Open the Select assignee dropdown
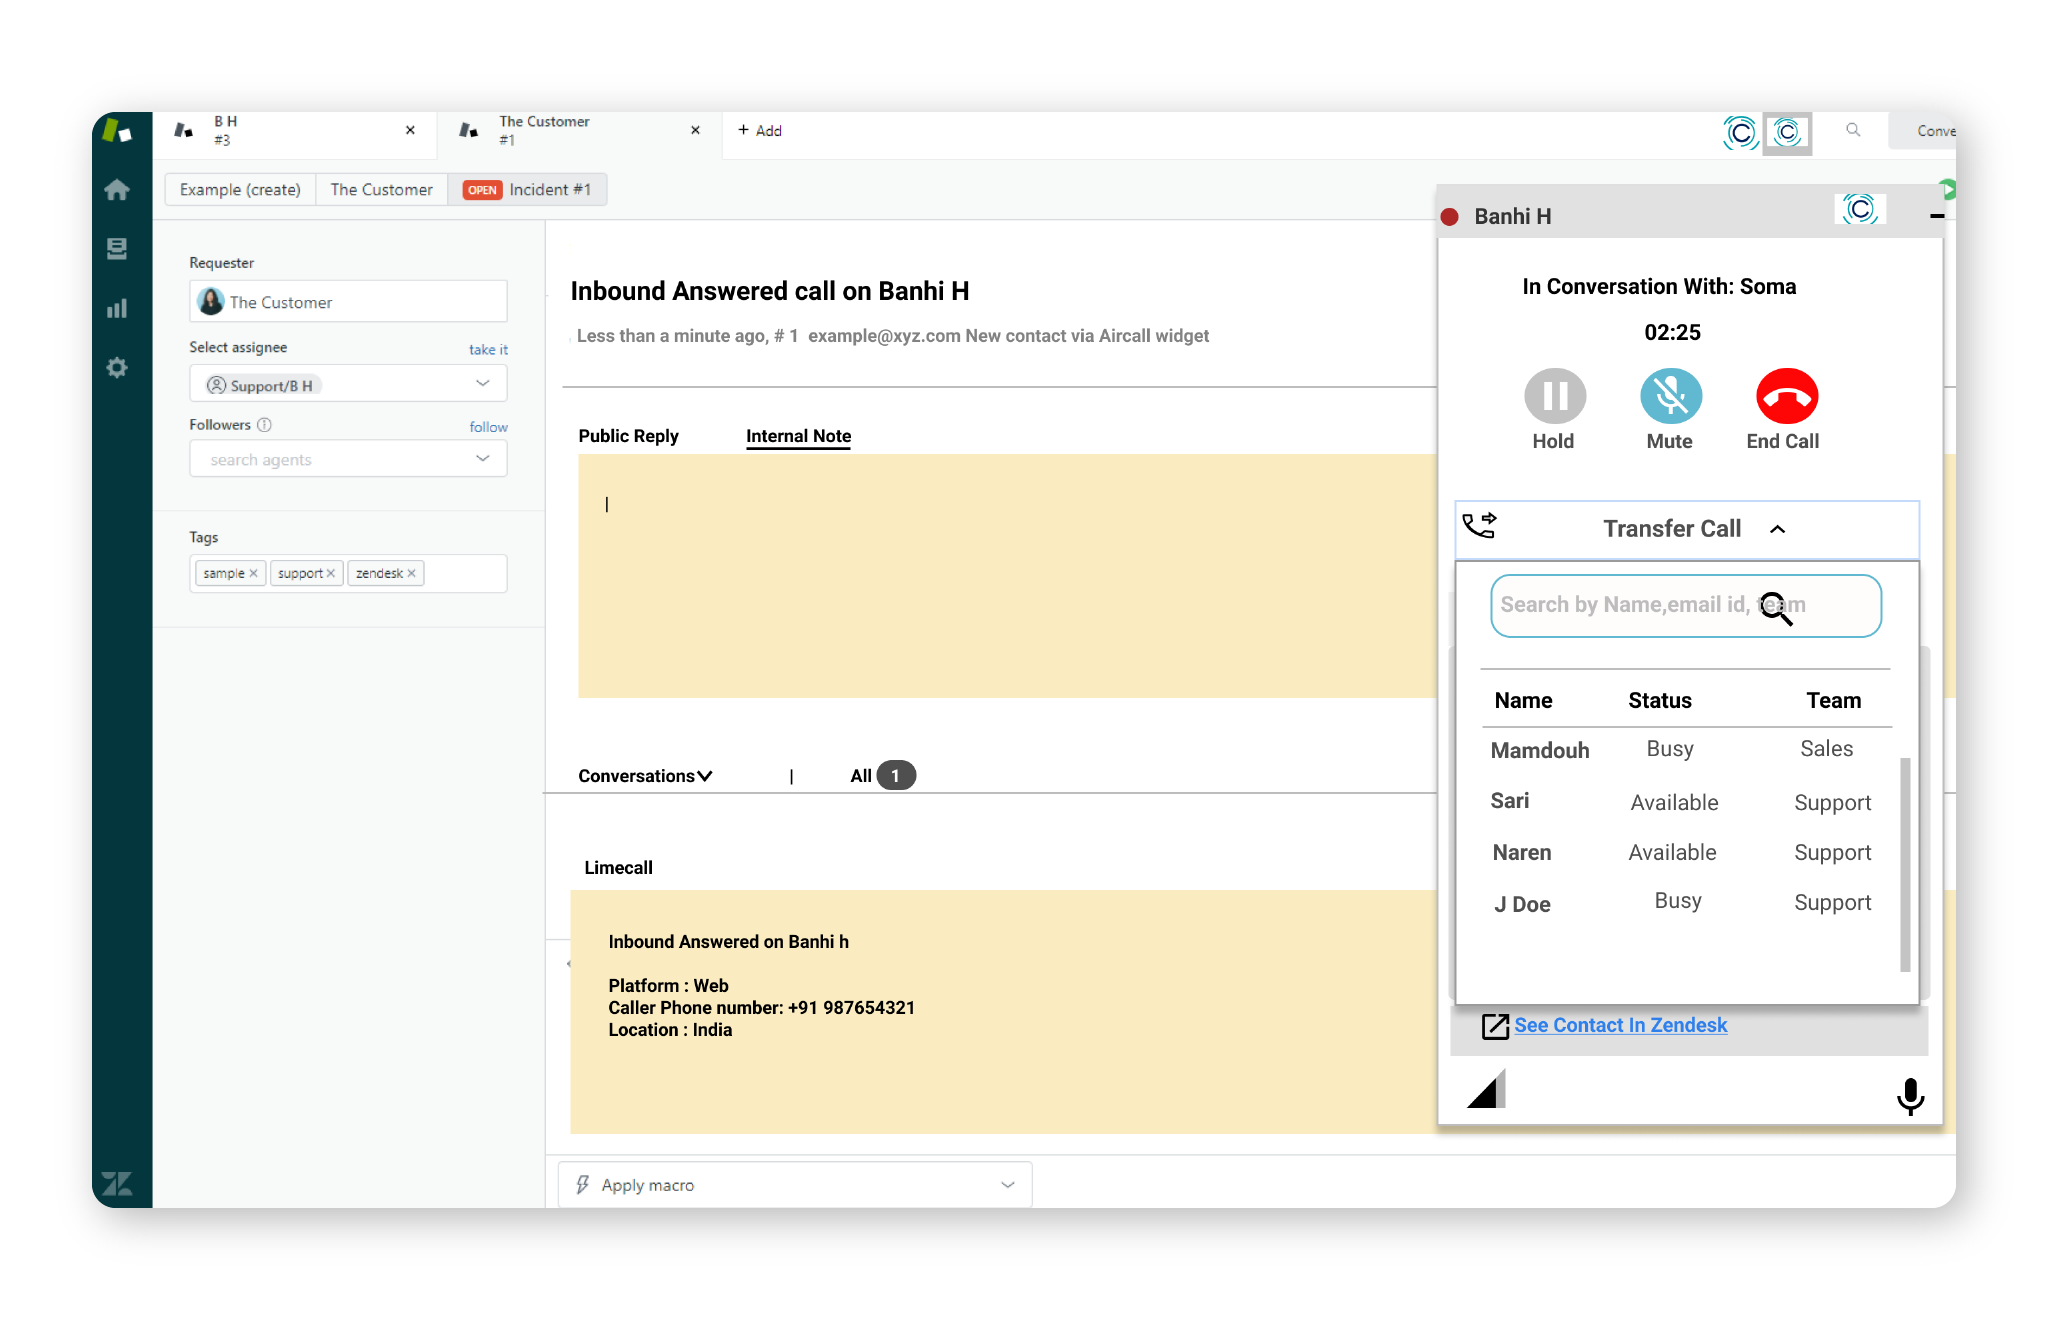The width and height of the screenshot is (2048, 1320). click(x=348, y=384)
